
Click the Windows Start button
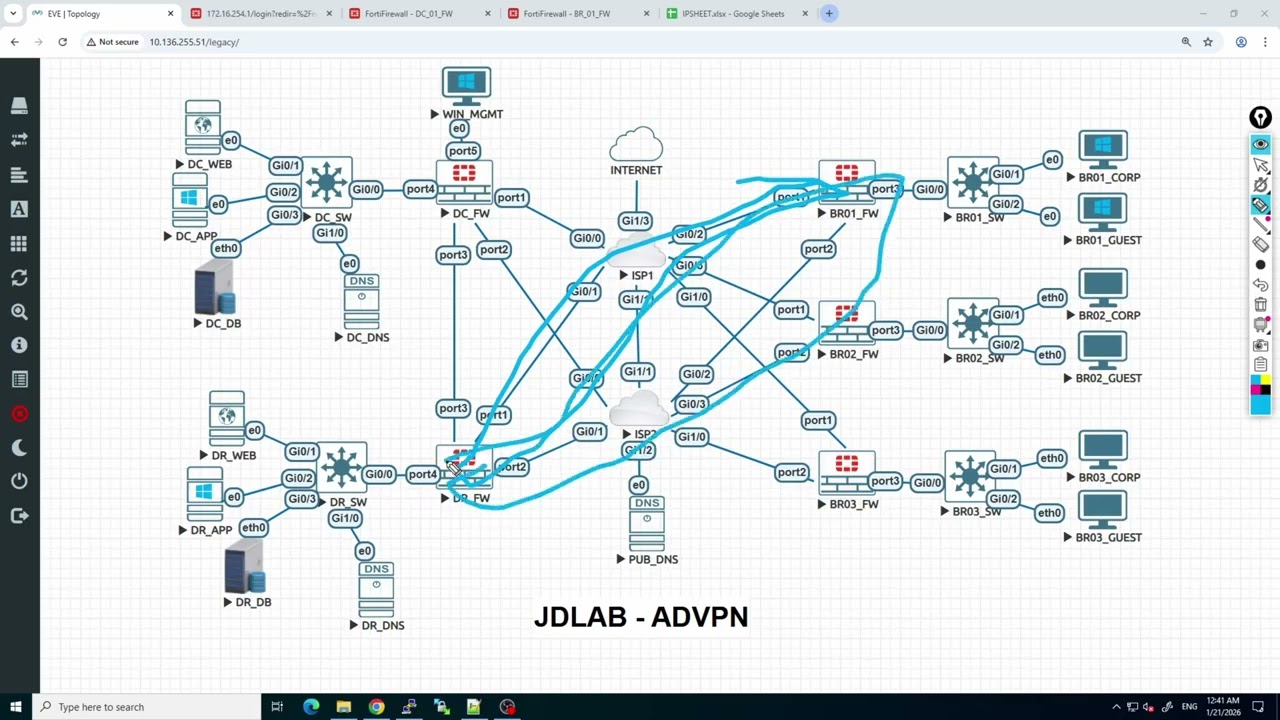(x=15, y=707)
